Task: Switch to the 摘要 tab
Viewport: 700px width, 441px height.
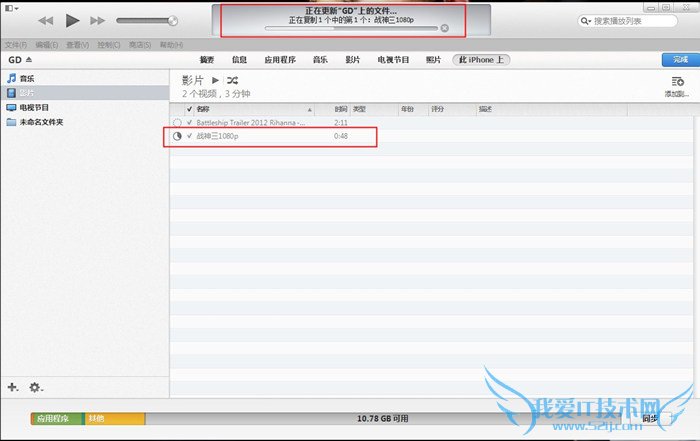Action: [x=207, y=60]
